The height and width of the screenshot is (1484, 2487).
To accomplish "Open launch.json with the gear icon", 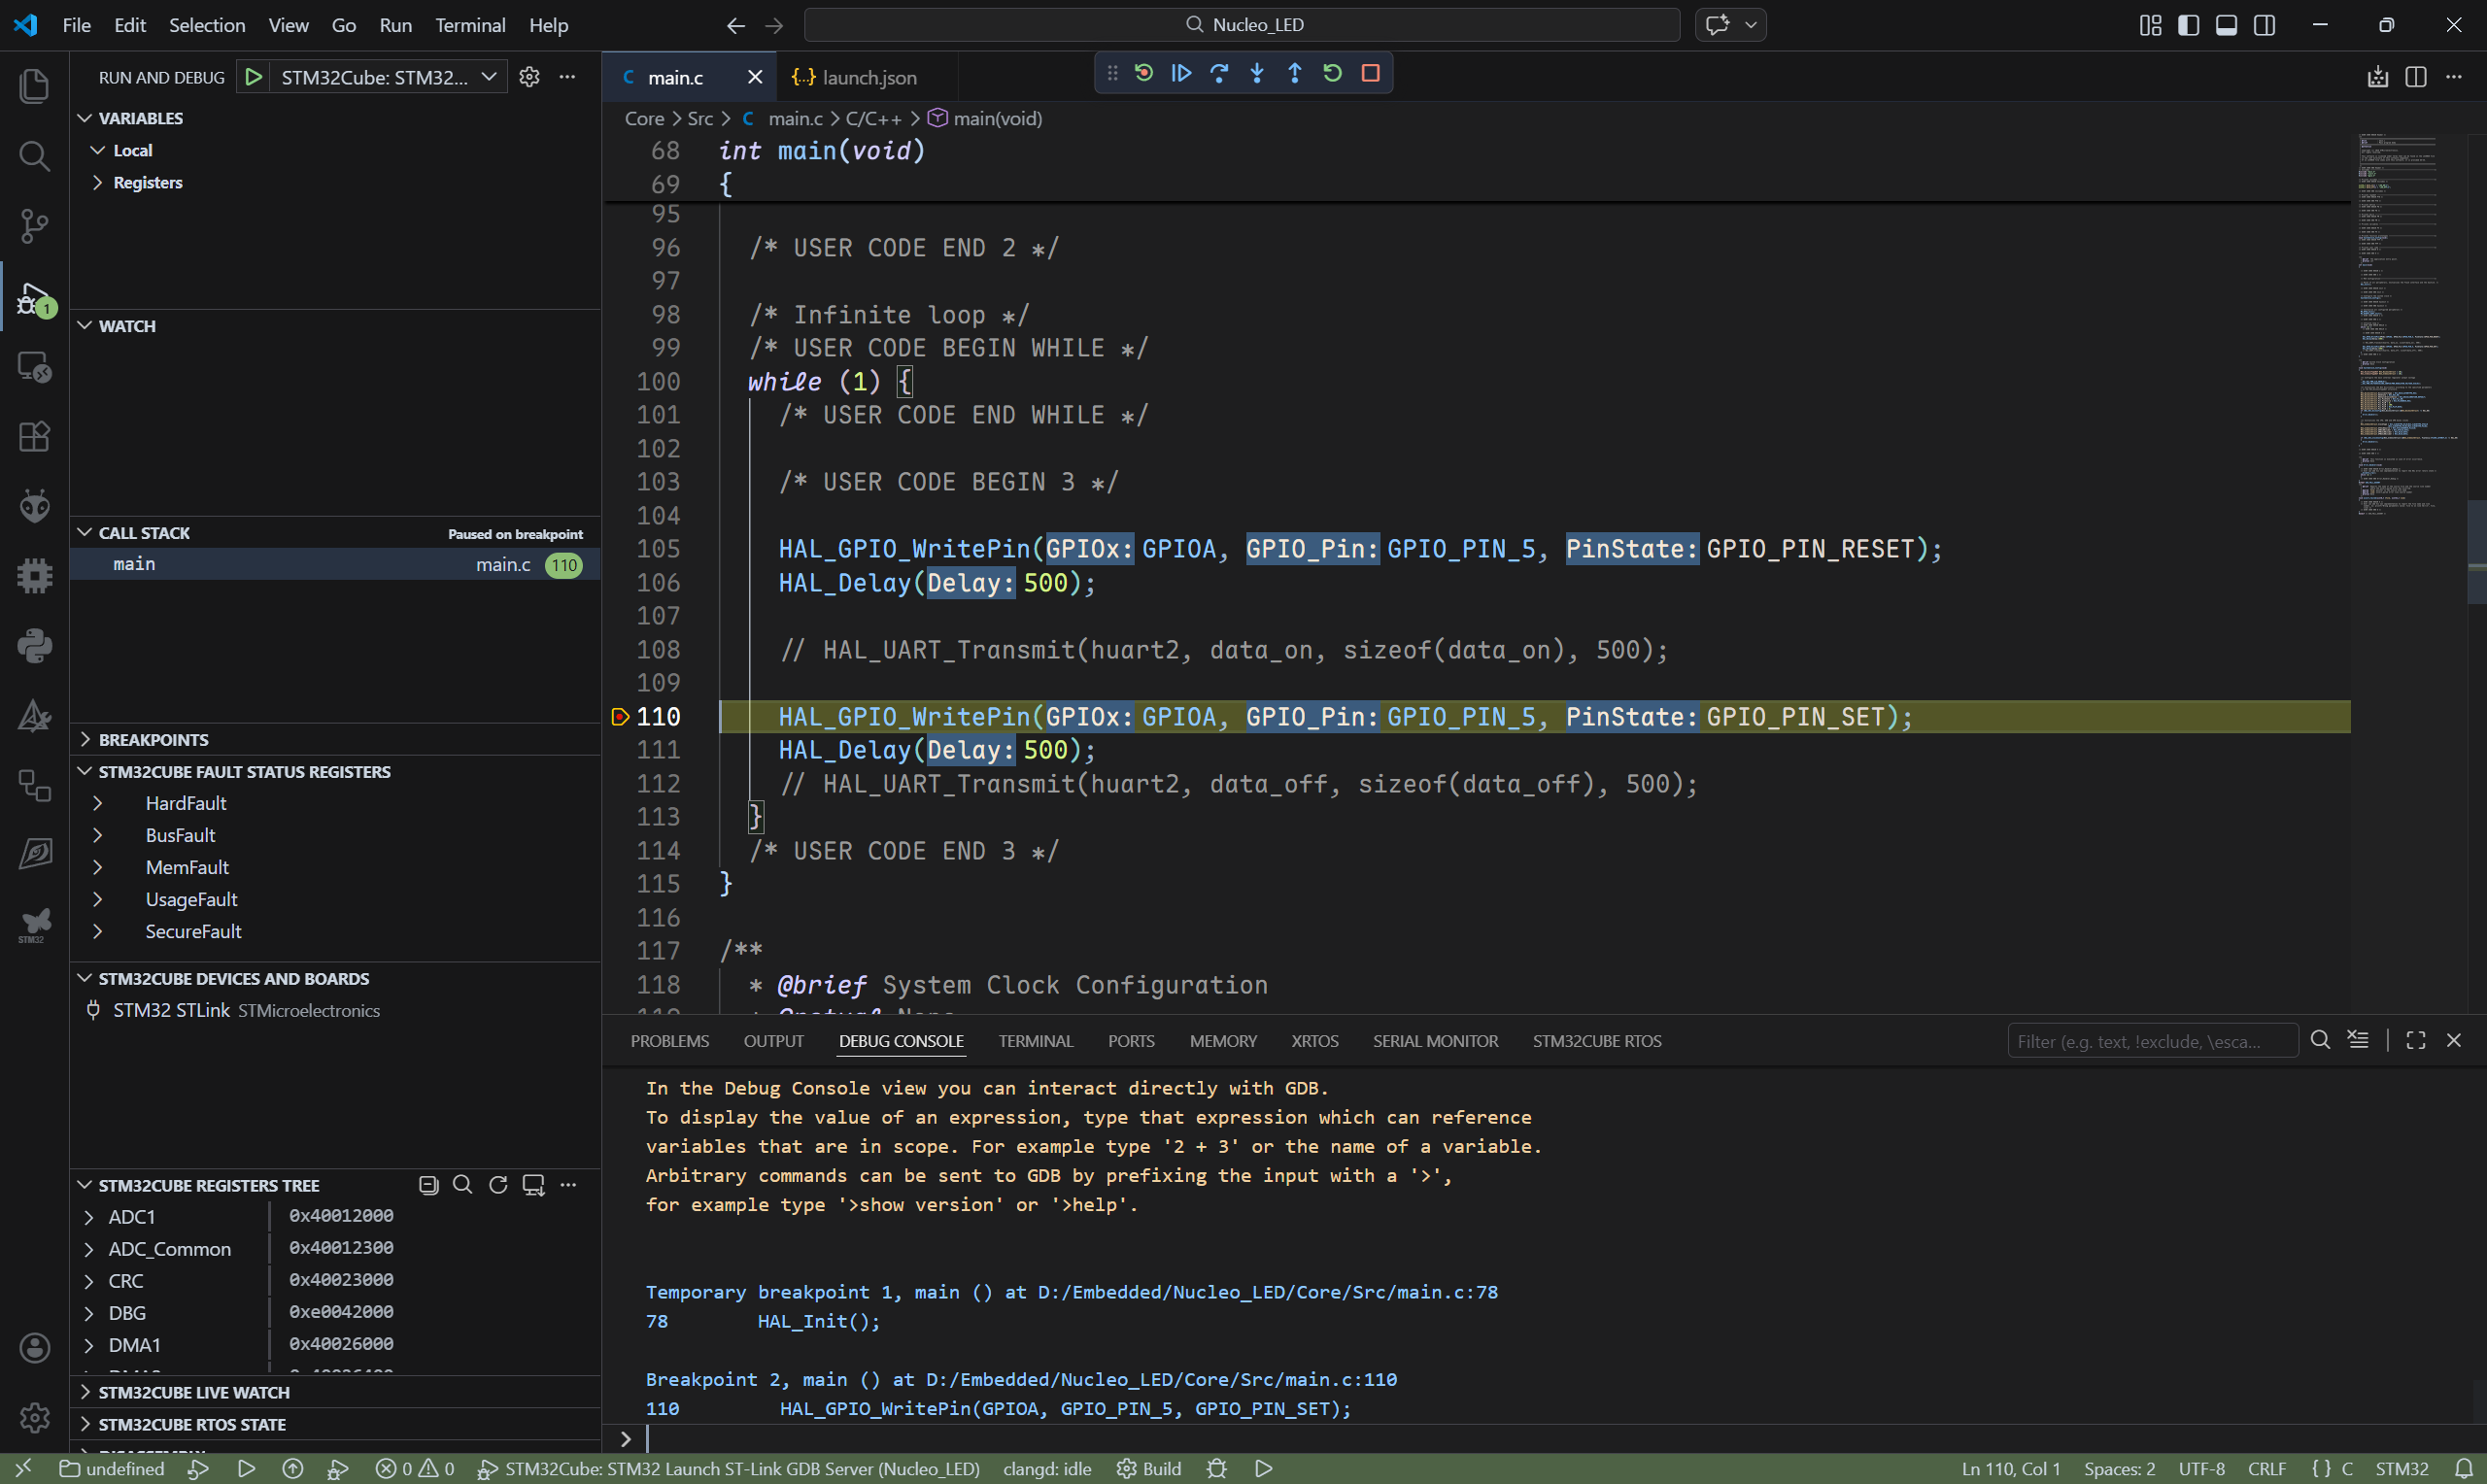I will coord(530,77).
